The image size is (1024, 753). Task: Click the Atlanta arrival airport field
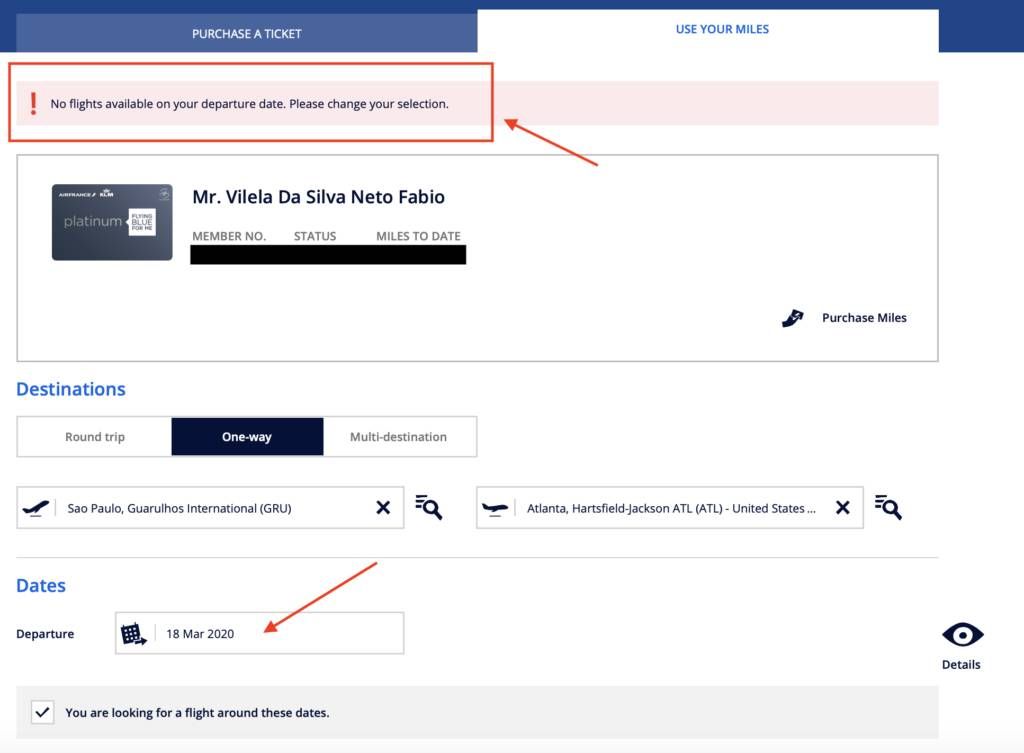[670, 507]
